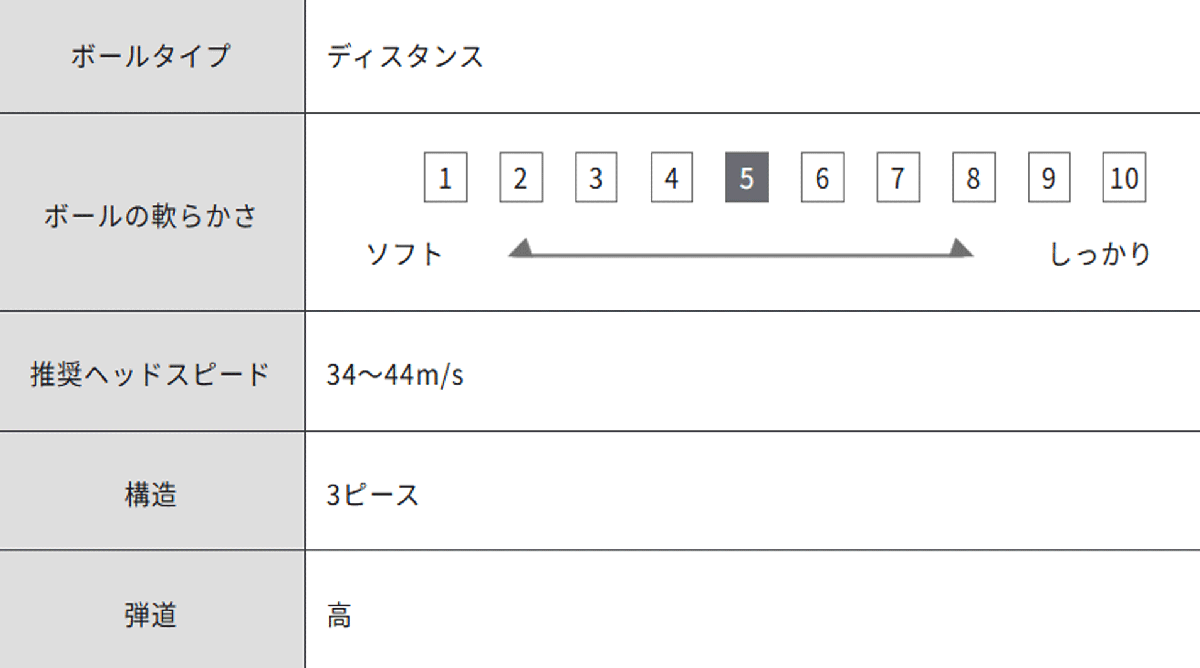Click the right arrowhead of softness range
The height and width of the screenshot is (668, 1200).
[961, 249]
